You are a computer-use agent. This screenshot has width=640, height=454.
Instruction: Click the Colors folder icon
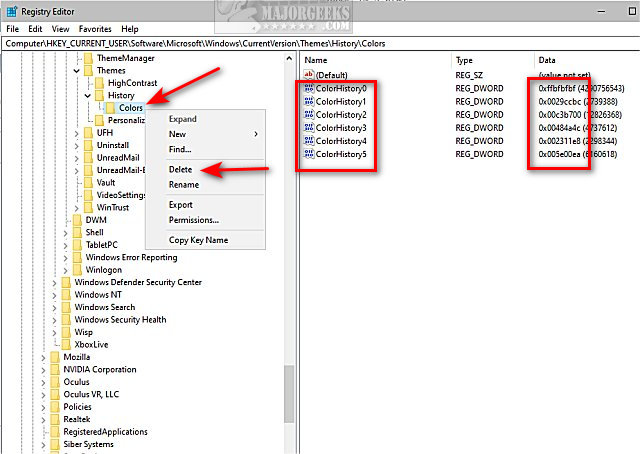(x=110, y=108)
